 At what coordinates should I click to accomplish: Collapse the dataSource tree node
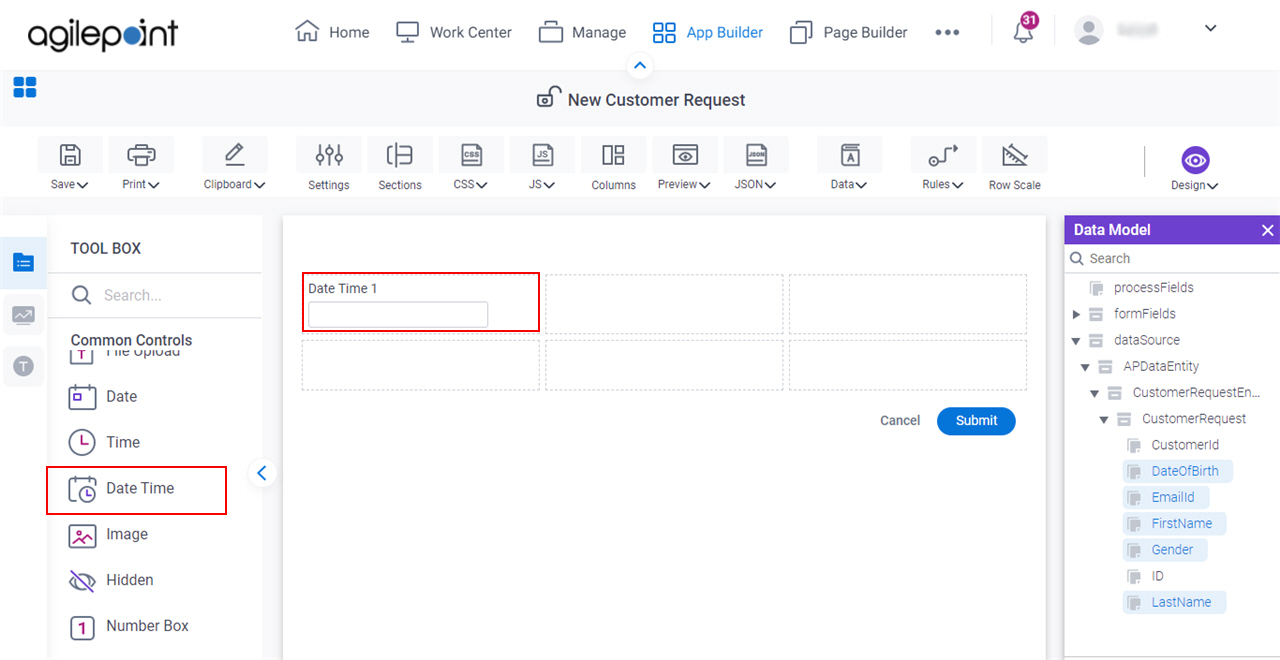pos(1076,341)
